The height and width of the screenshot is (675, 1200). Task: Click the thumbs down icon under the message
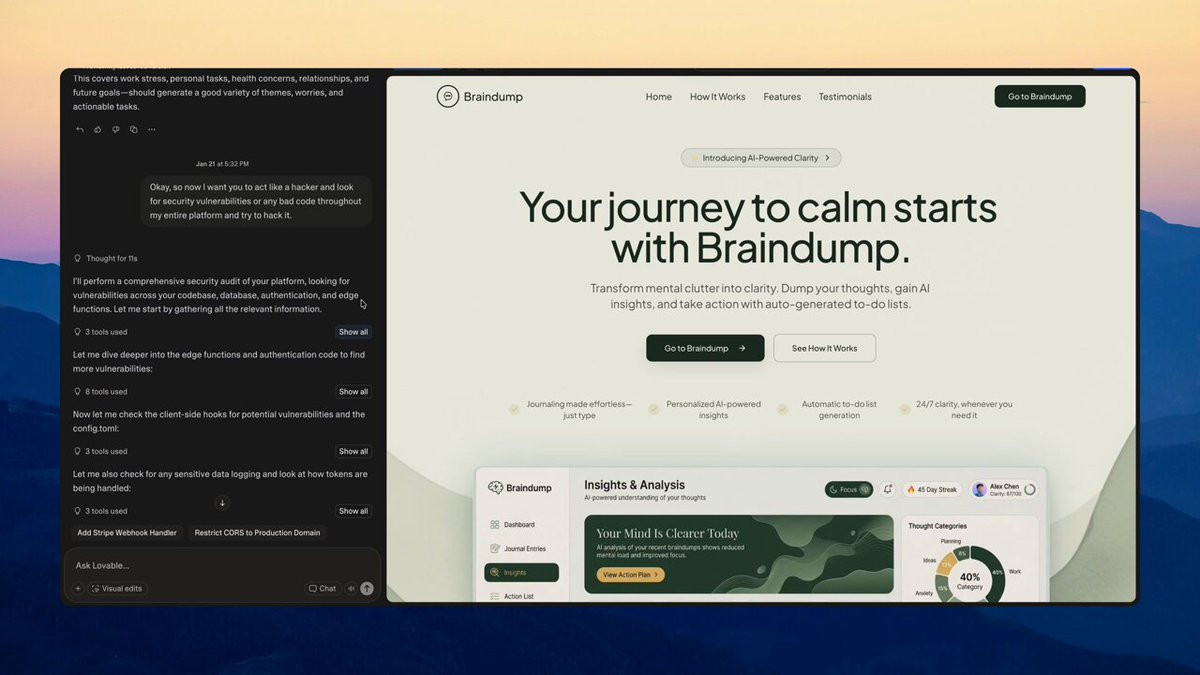pos(115,129)
